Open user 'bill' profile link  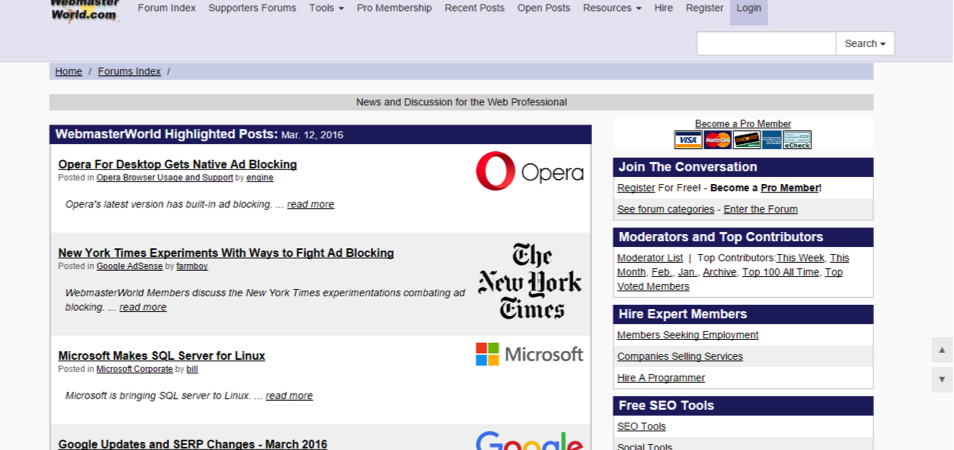192,369
